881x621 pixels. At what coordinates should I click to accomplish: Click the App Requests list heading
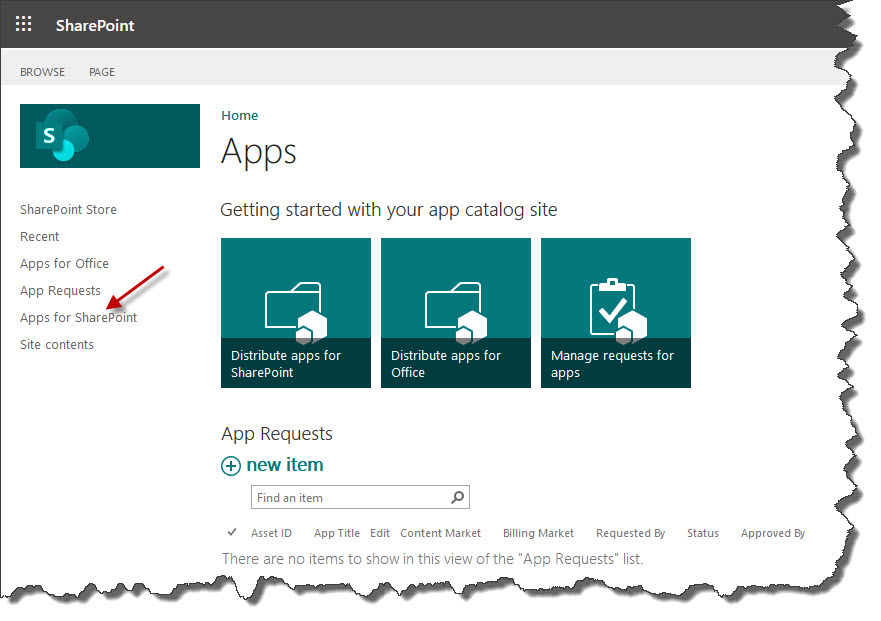coord(277,433)
